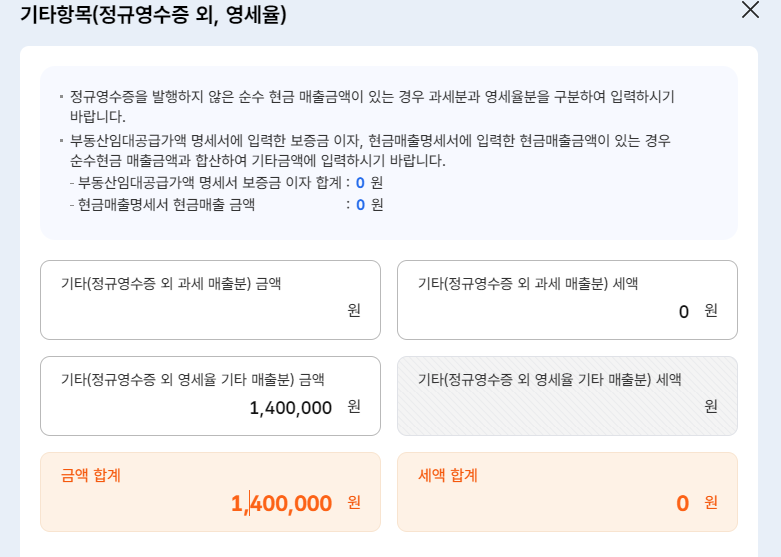Click the orange 금액 합계 label
This screenshot has height=557, width=781.
91,475
